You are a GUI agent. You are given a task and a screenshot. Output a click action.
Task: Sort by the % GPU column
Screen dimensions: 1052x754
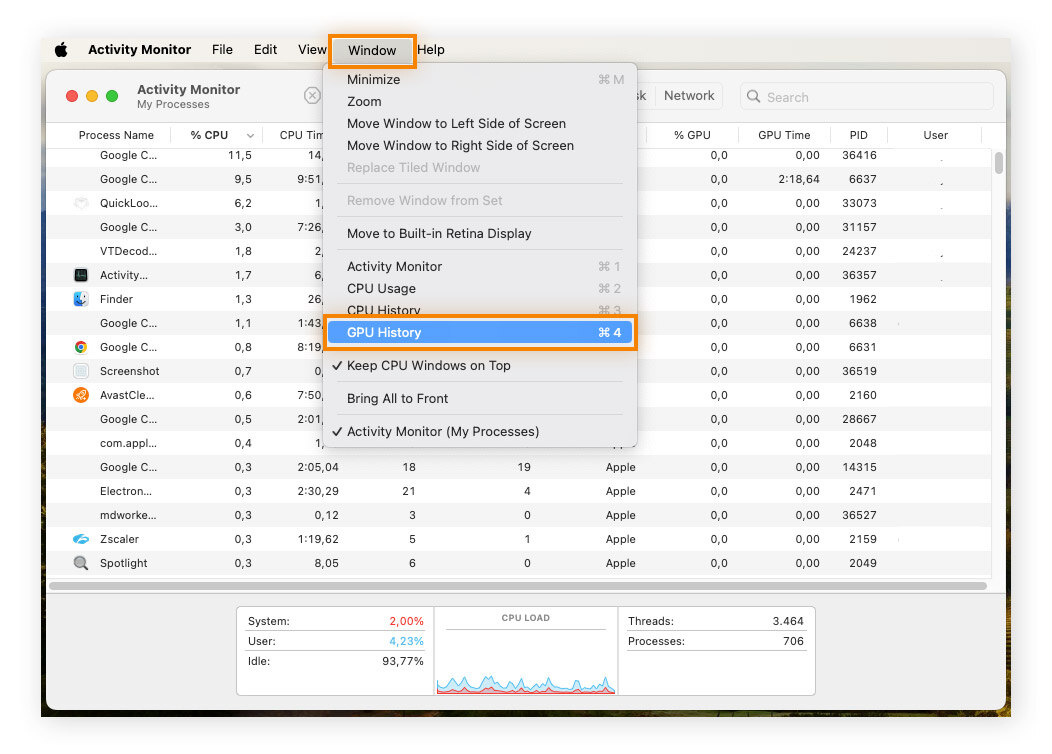click(692, 136)
